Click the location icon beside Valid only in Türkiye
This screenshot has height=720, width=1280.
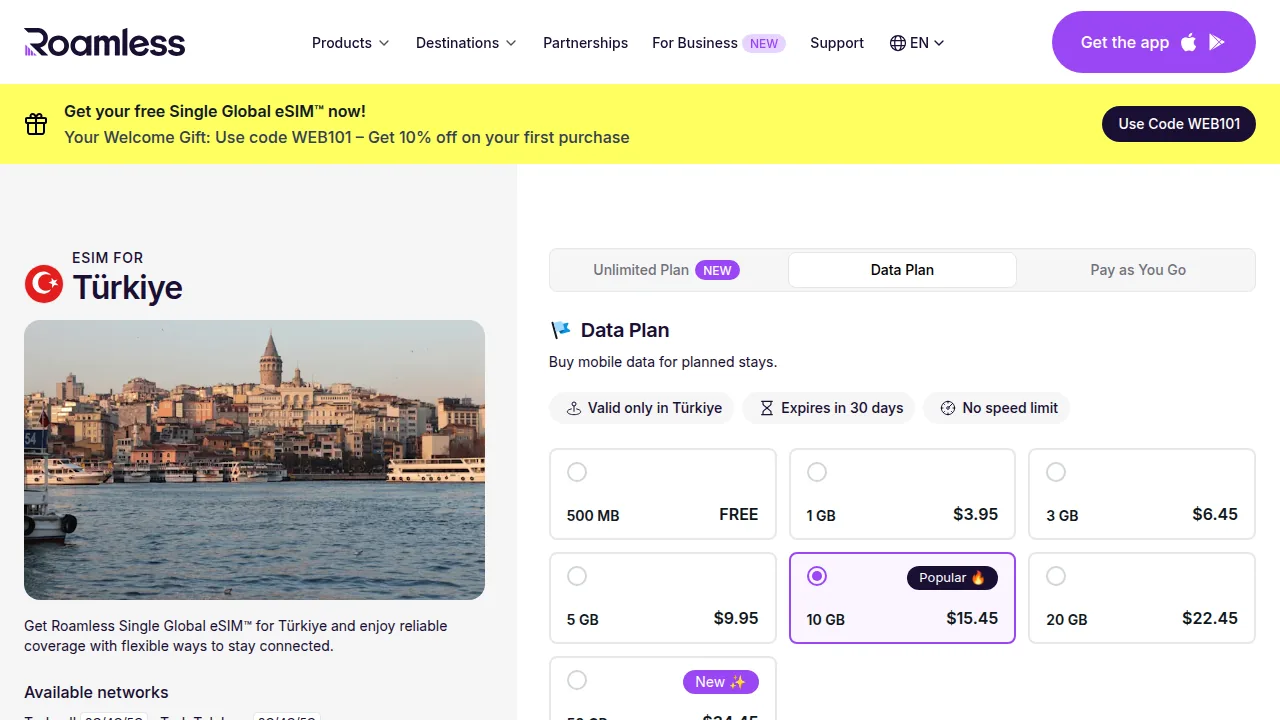pos(574,408)
